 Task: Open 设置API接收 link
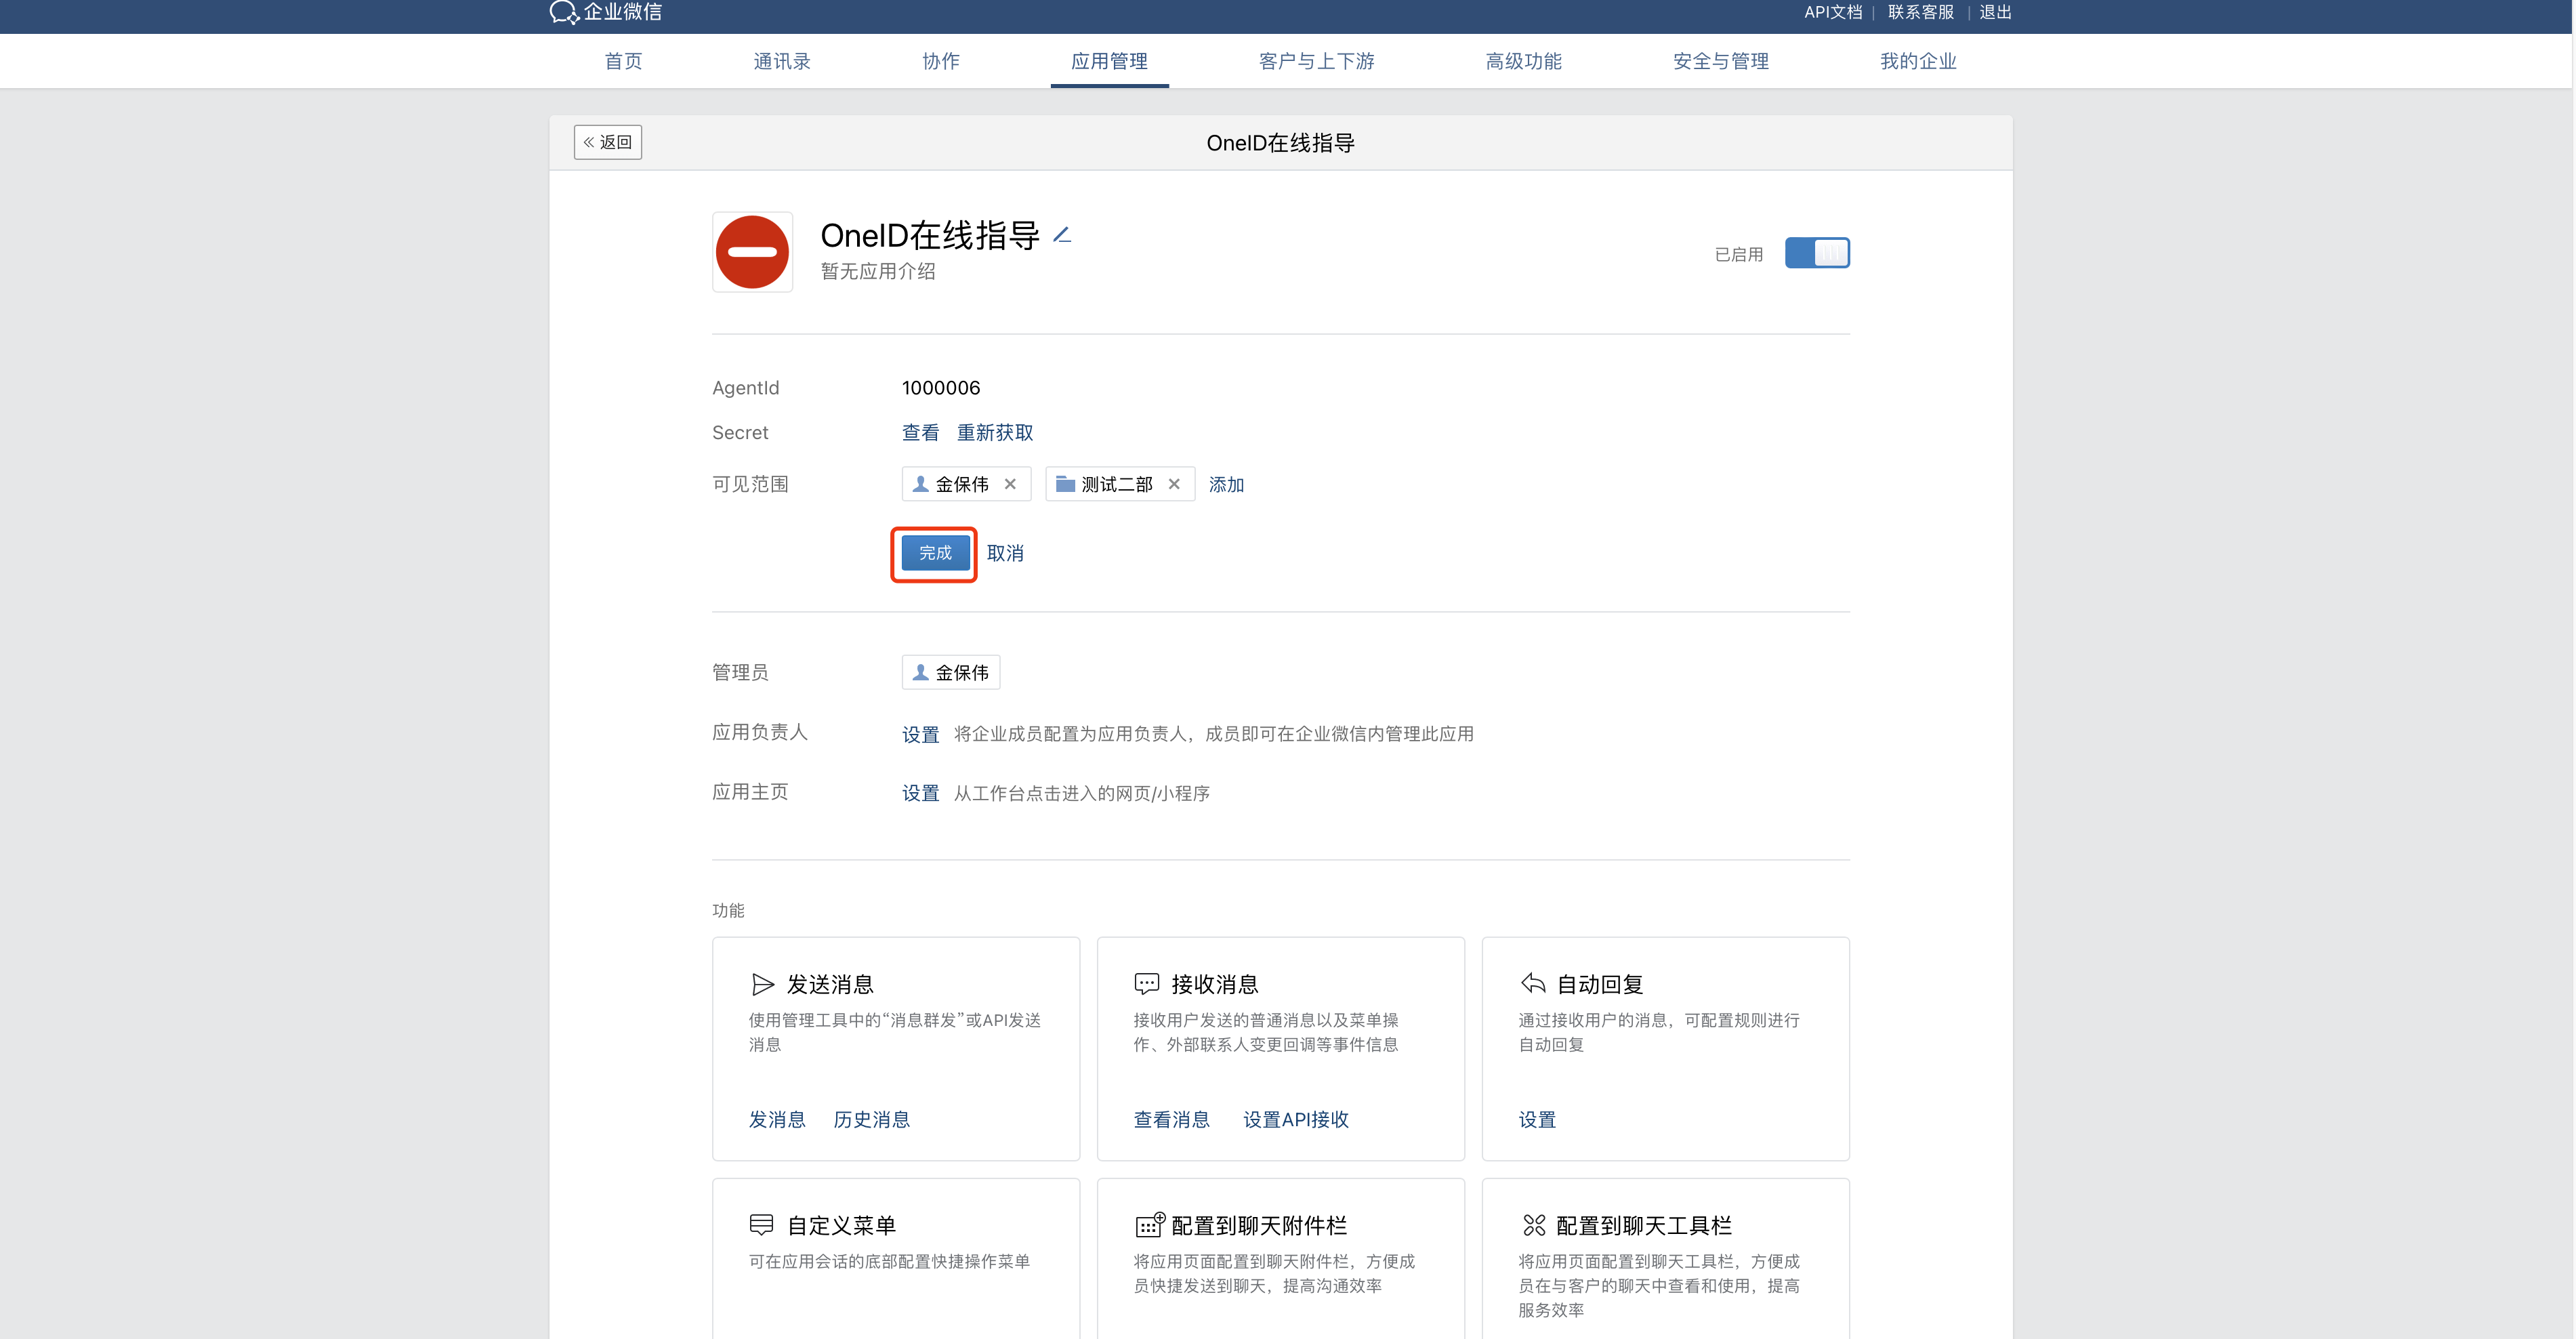point(1295,1120)
